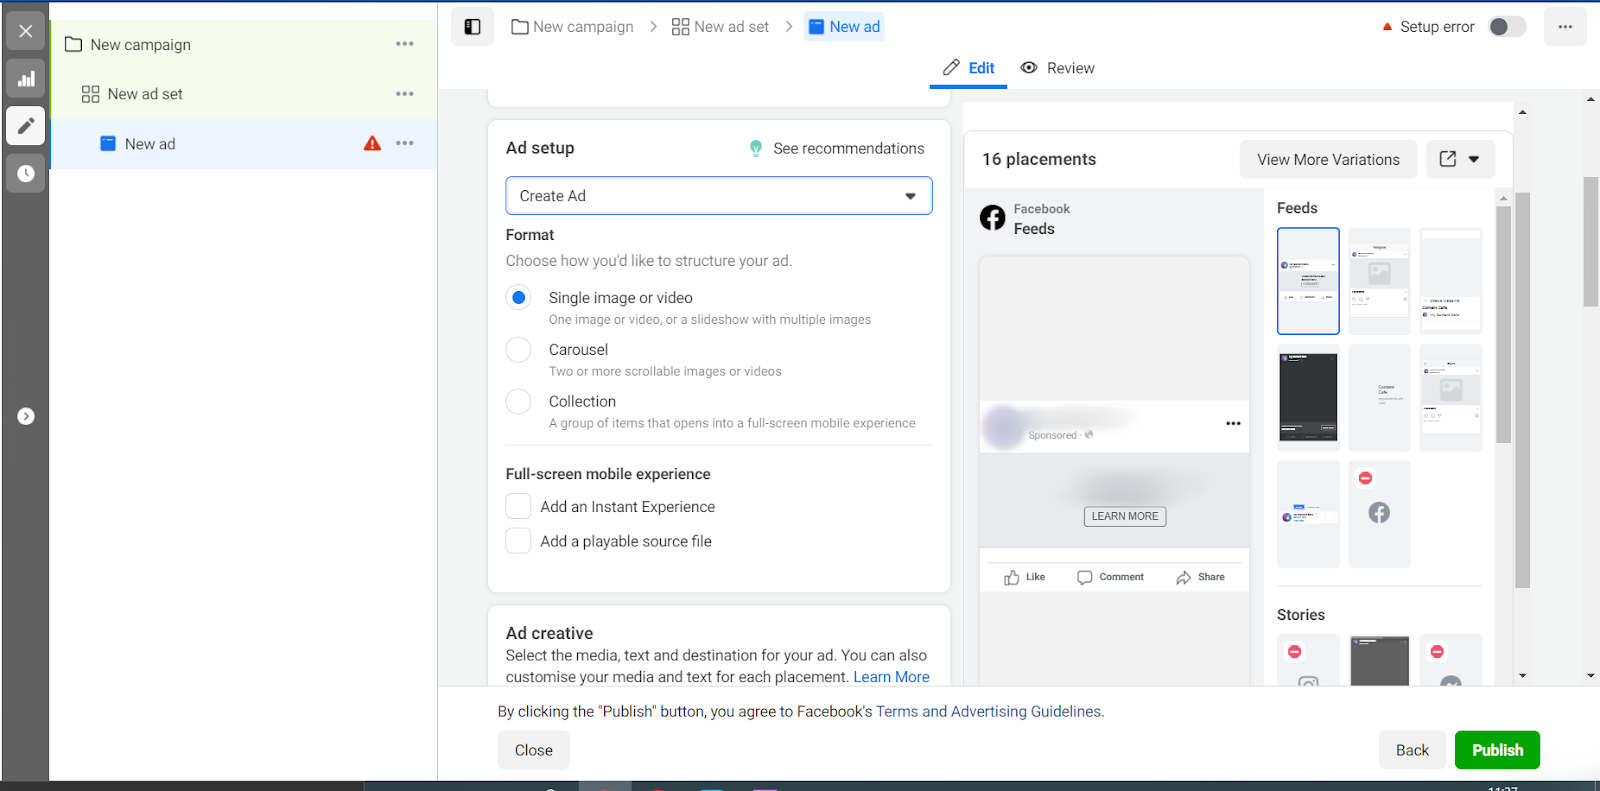Open the export preview icon button
Image resolution: width=1600 pixels, height=791 pixels.
tap(1448, 159)
